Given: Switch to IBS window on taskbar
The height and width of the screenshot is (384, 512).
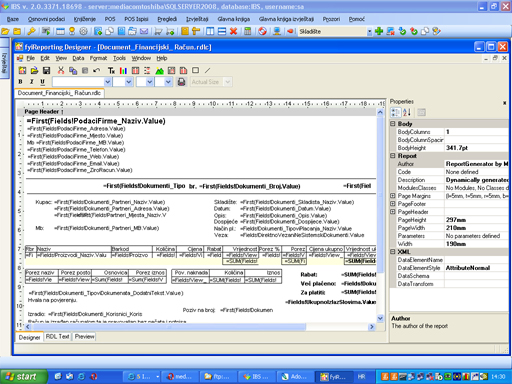Looking at the screenshot, I should pos(257,377).
